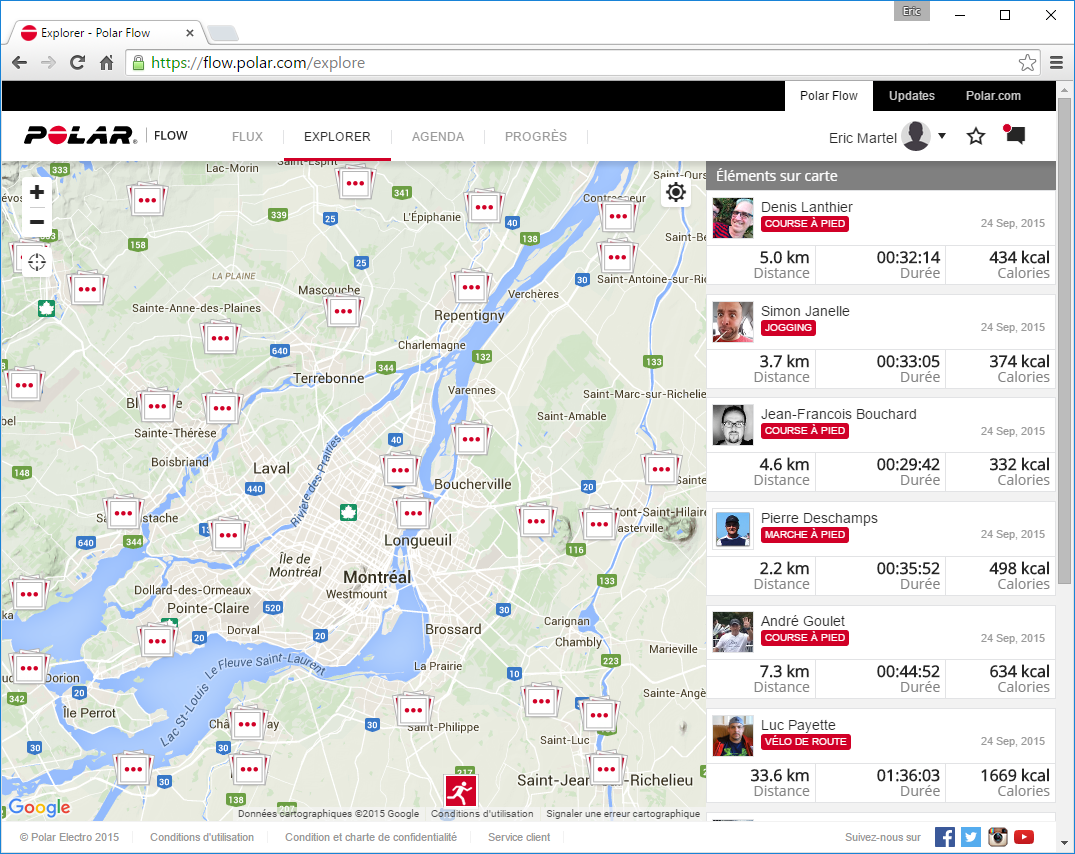Viewport: 1075px width, 854px height.
Task: Click the map zoom out minus button
Action: click(37, 222)
